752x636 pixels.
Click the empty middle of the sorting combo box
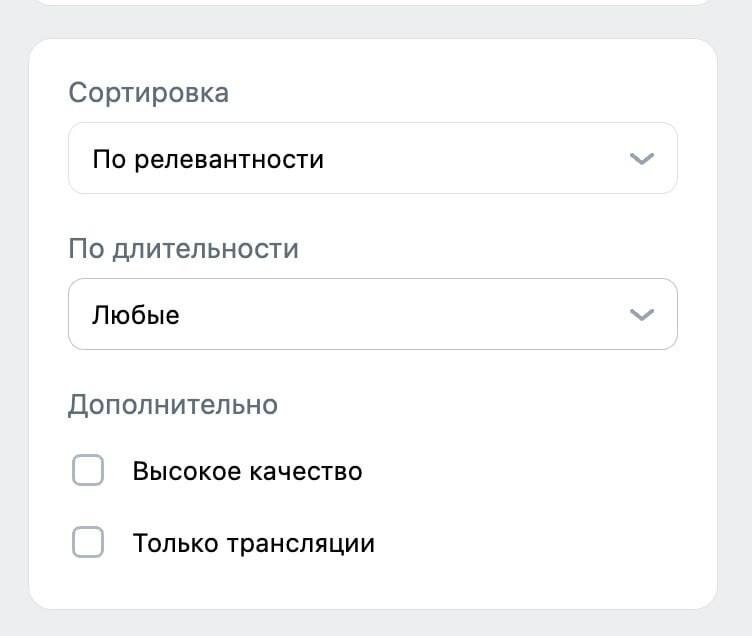pyautogui.click(x=470, y=159)
